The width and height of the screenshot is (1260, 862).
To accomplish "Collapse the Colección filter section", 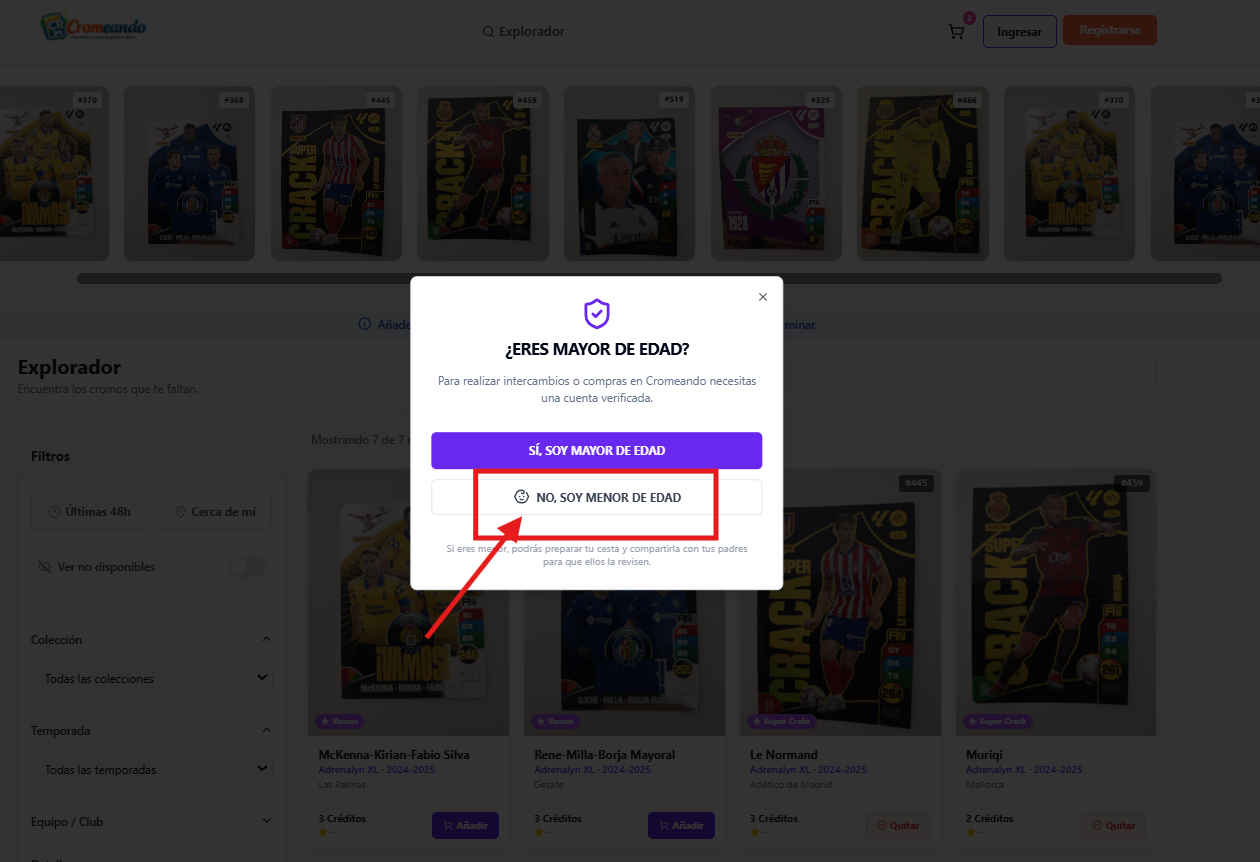I will 266,639.
